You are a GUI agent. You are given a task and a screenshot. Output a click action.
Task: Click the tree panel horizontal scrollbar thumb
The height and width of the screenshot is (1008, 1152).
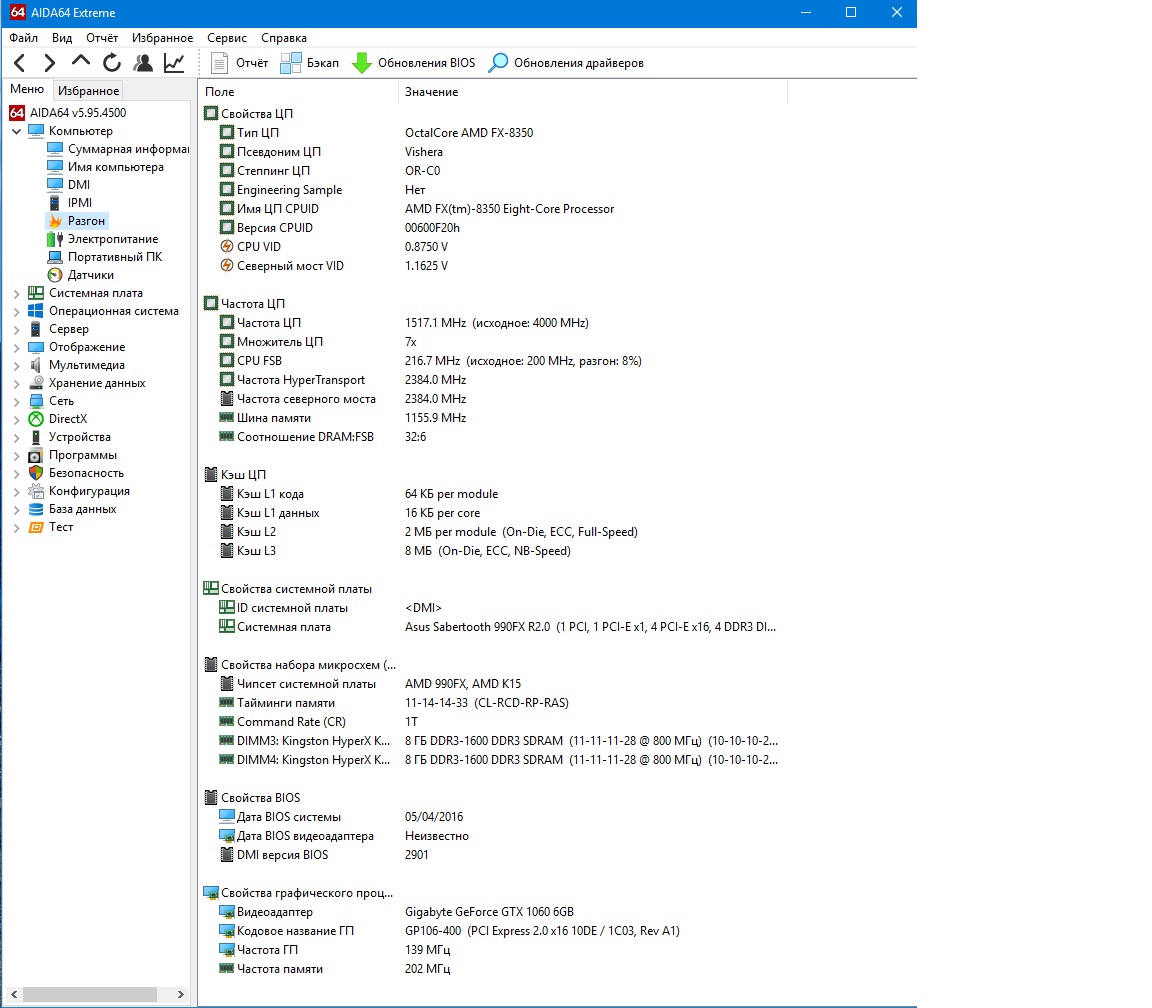[90, 994]
